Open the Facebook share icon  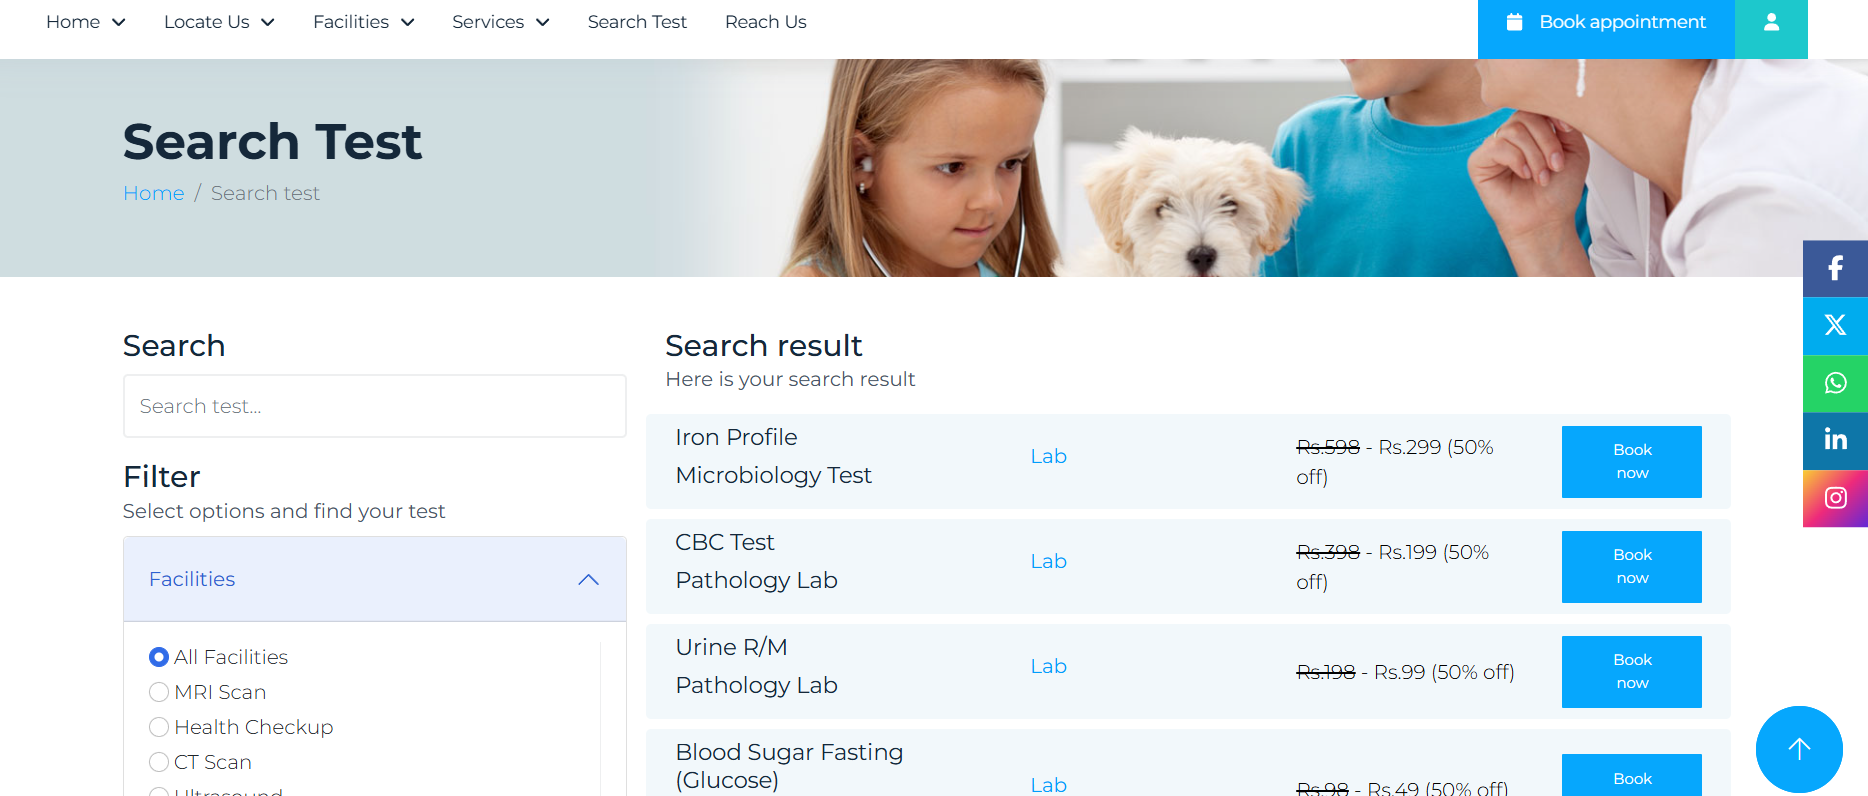[x=1835, y=268]
